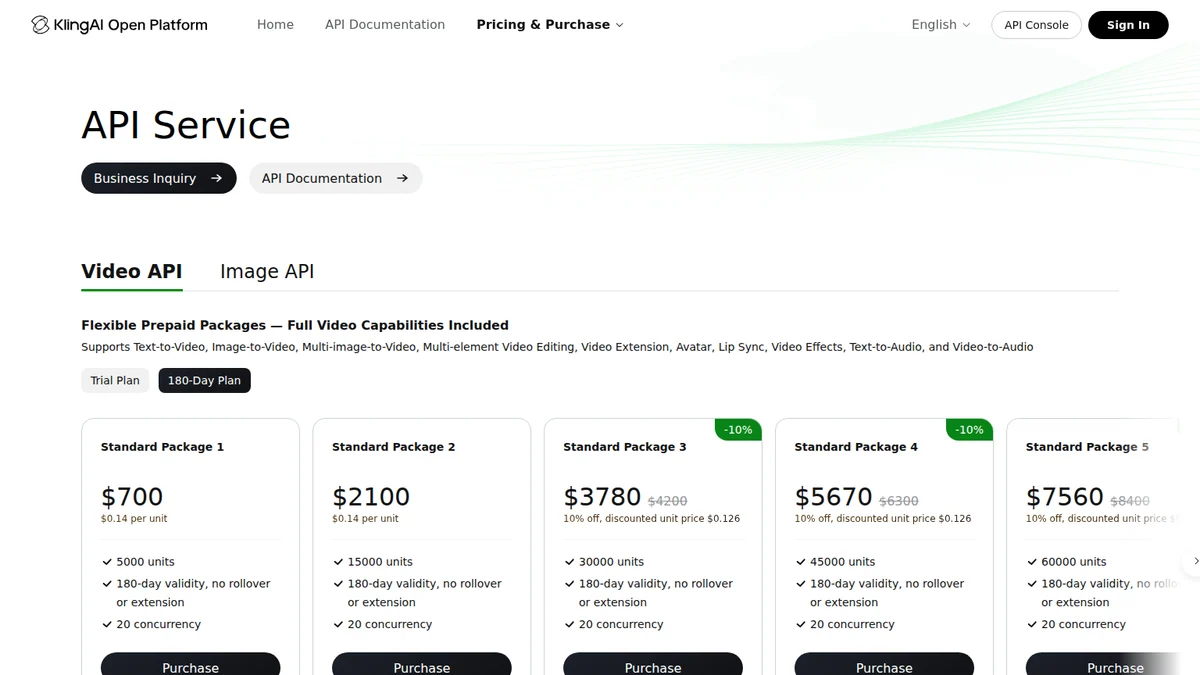Open API Documentation pill button under heading
Screen dimensions: 1200x675
pyautogui.click(x=335, y=178)
